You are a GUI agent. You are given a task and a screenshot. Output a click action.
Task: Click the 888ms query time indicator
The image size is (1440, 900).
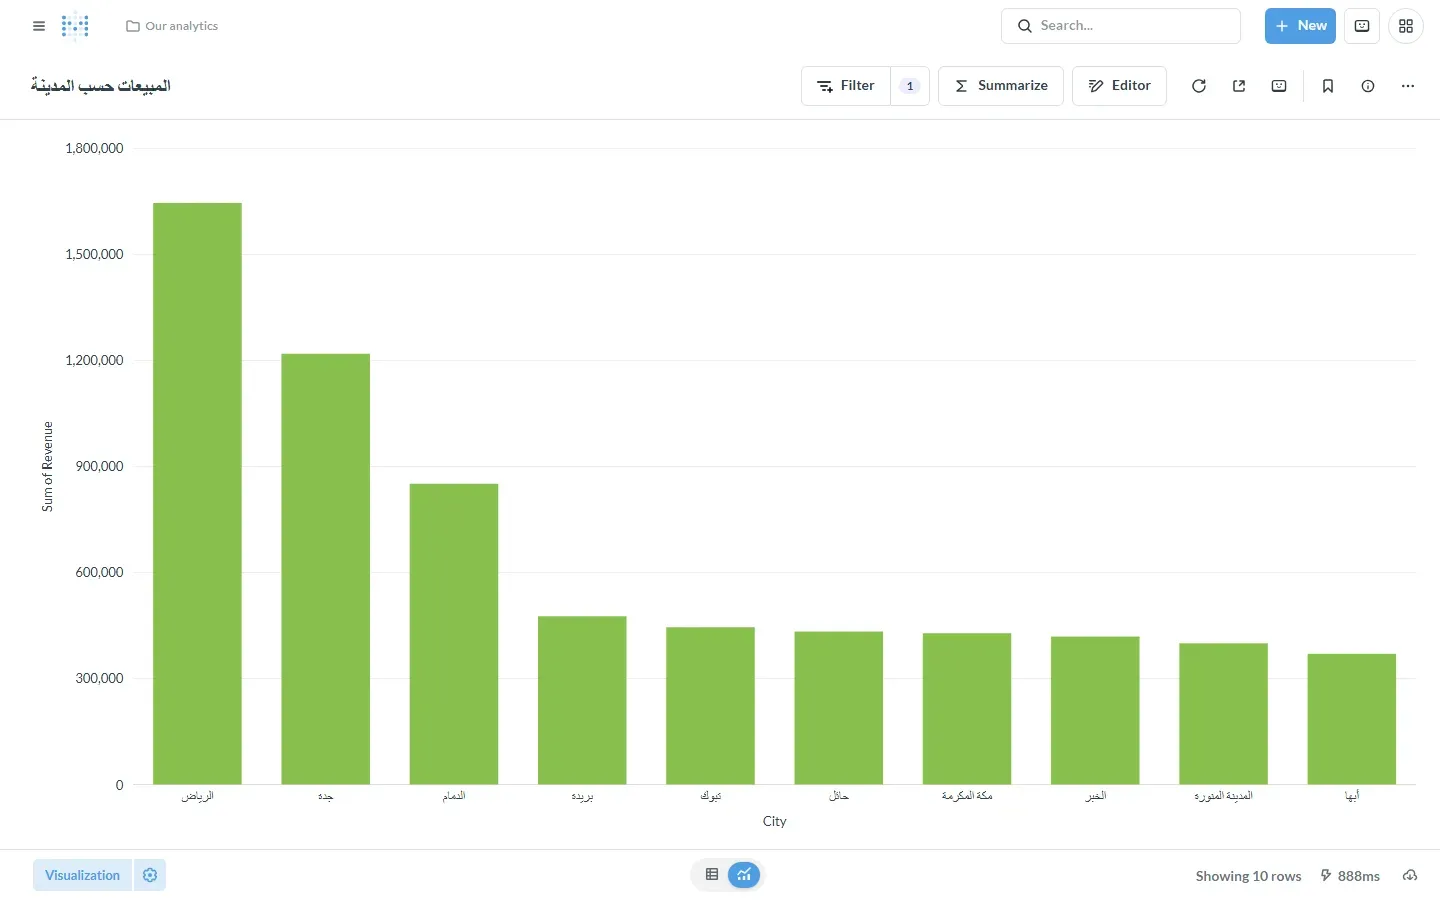tap(1350, 876)
